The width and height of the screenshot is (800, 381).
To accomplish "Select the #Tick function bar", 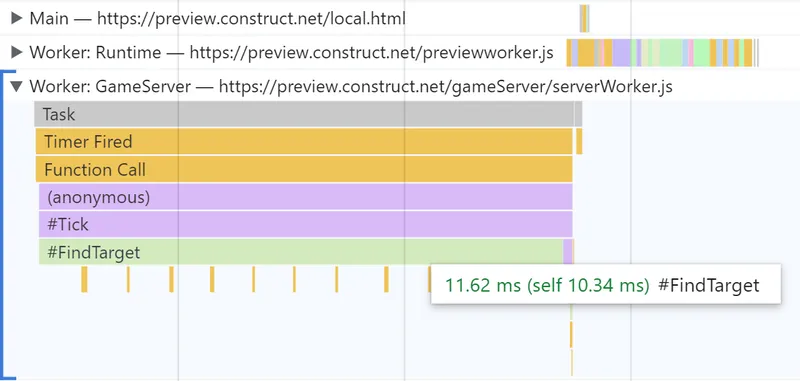I will tap(306, 224).
